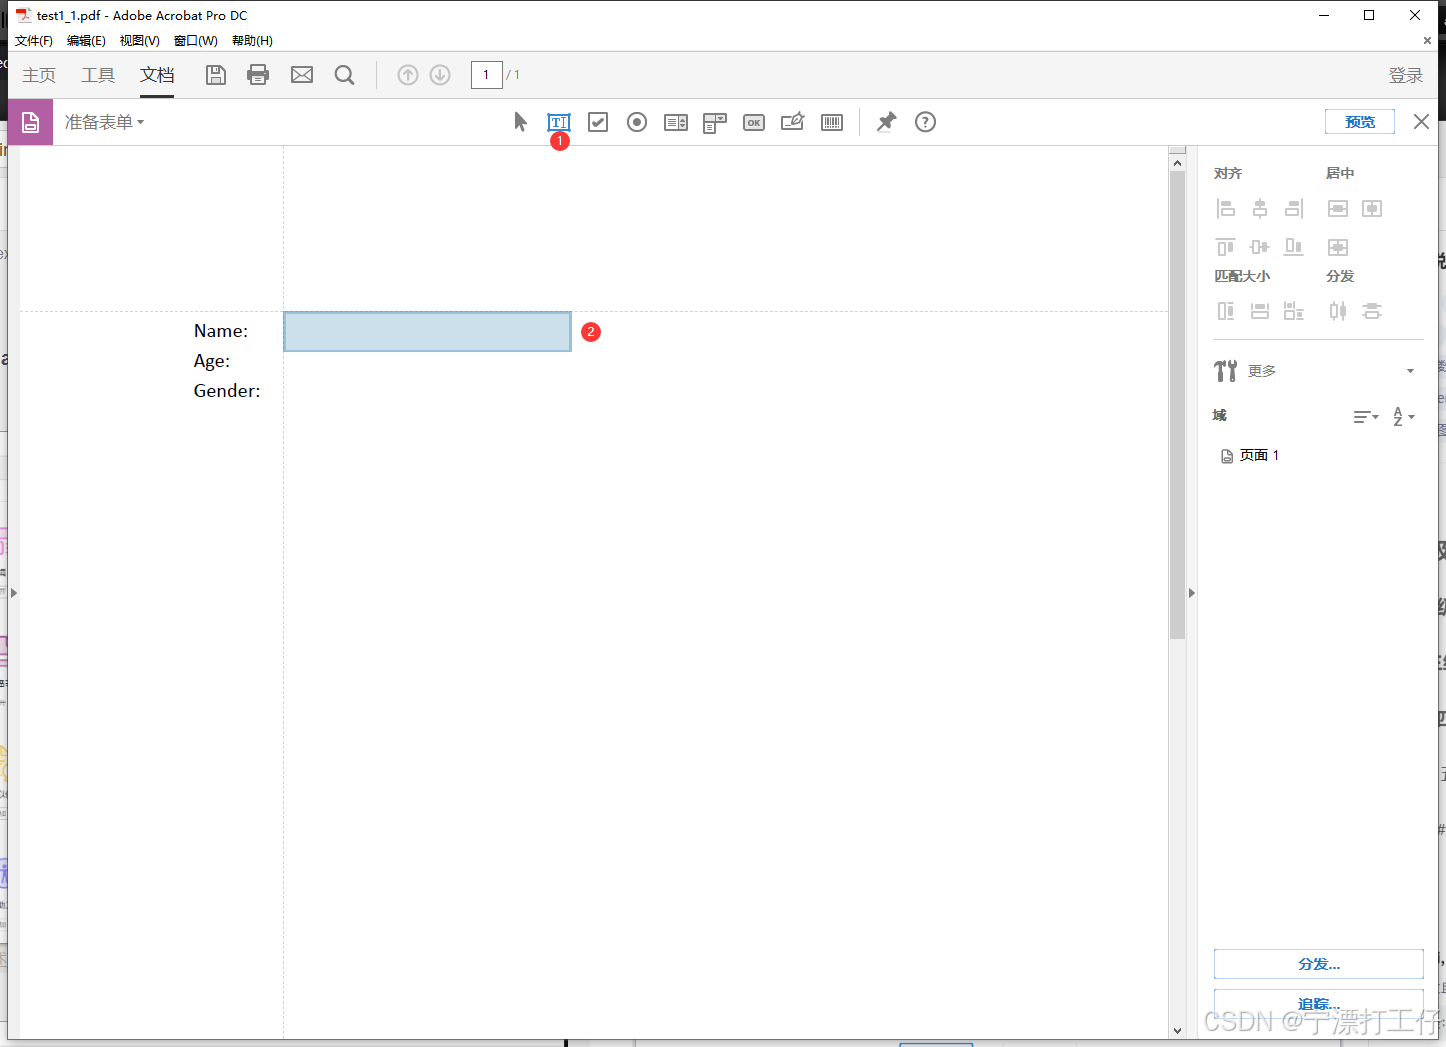Click the page number input box
Screen dimensions: 1446x1047
(487, 75)
